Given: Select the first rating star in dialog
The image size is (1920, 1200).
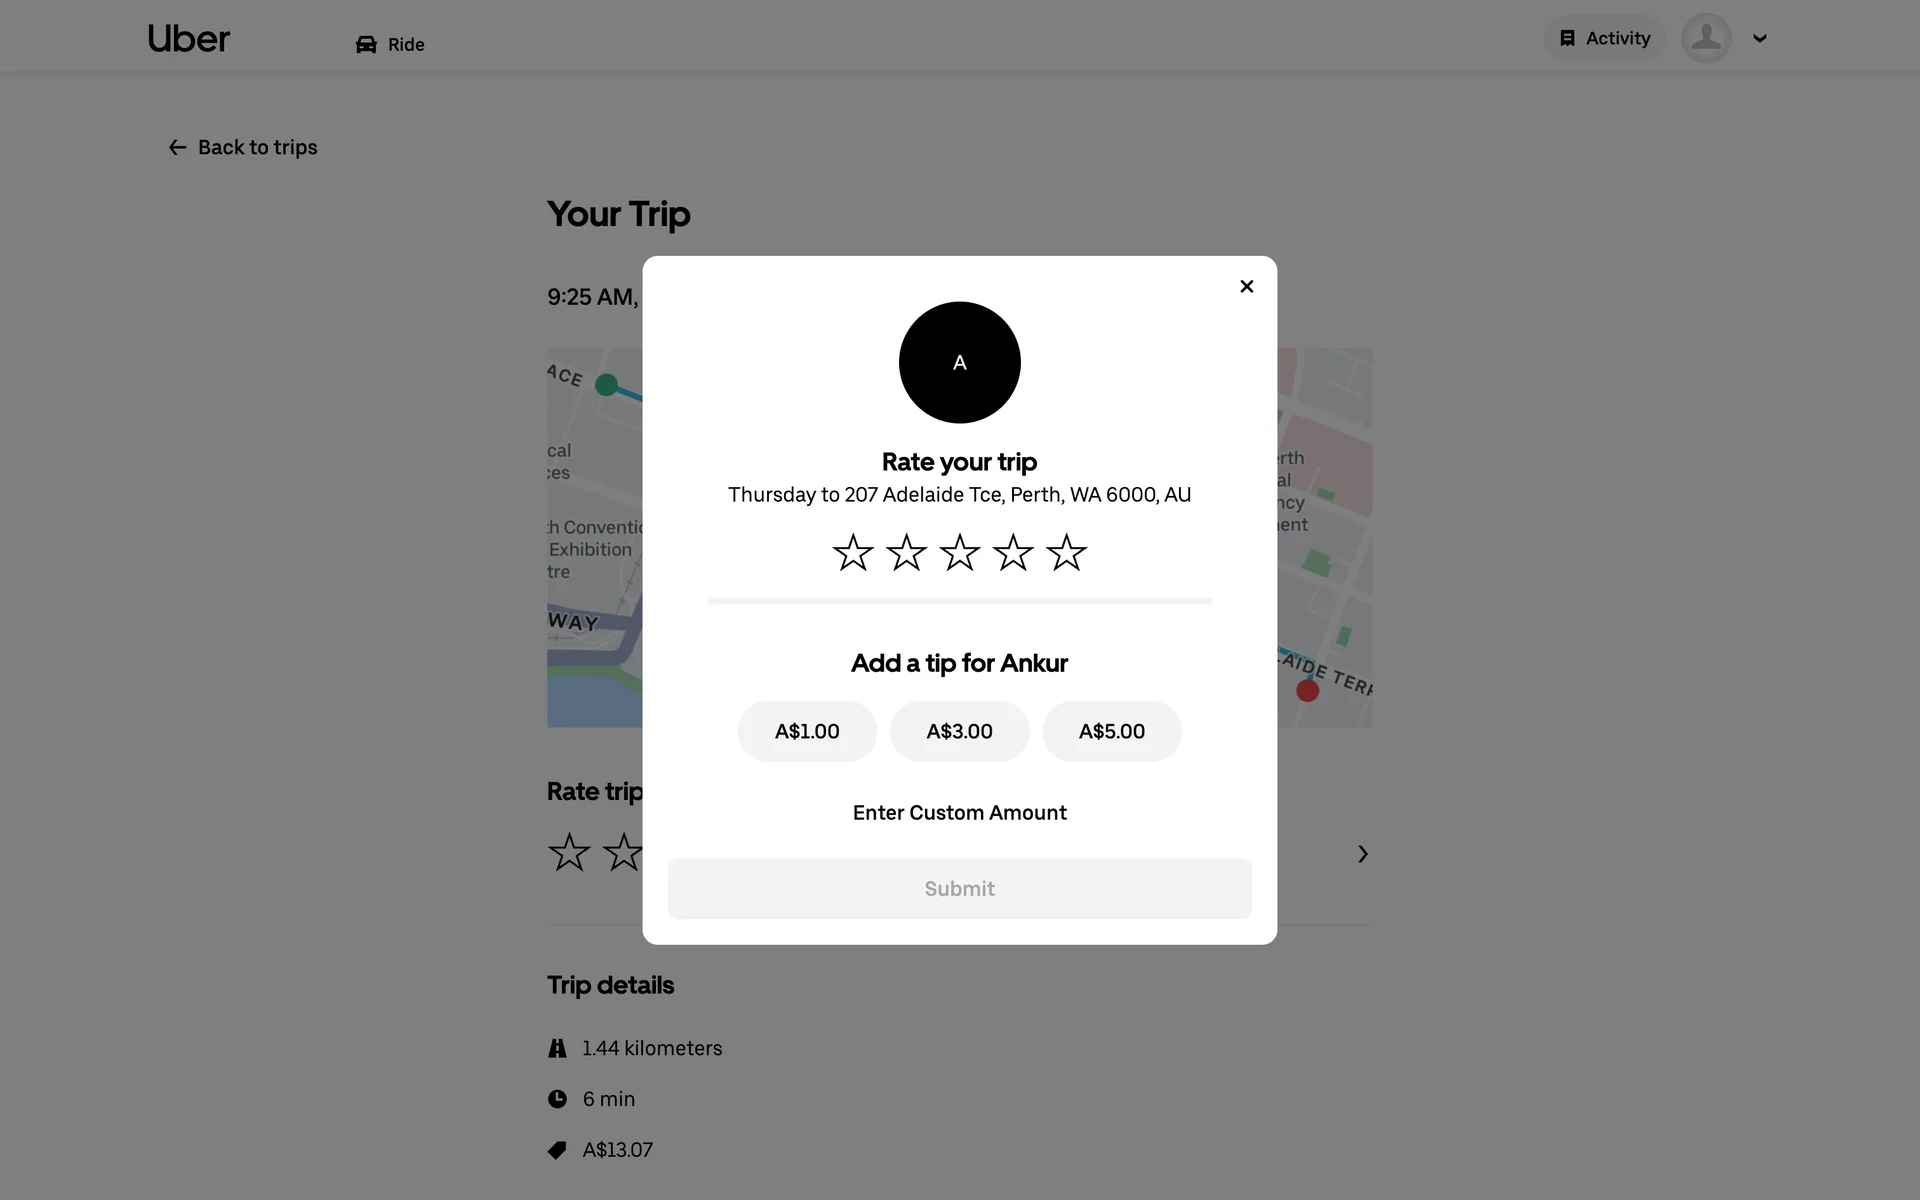Looking at the screenshot, I should (853, 552).
